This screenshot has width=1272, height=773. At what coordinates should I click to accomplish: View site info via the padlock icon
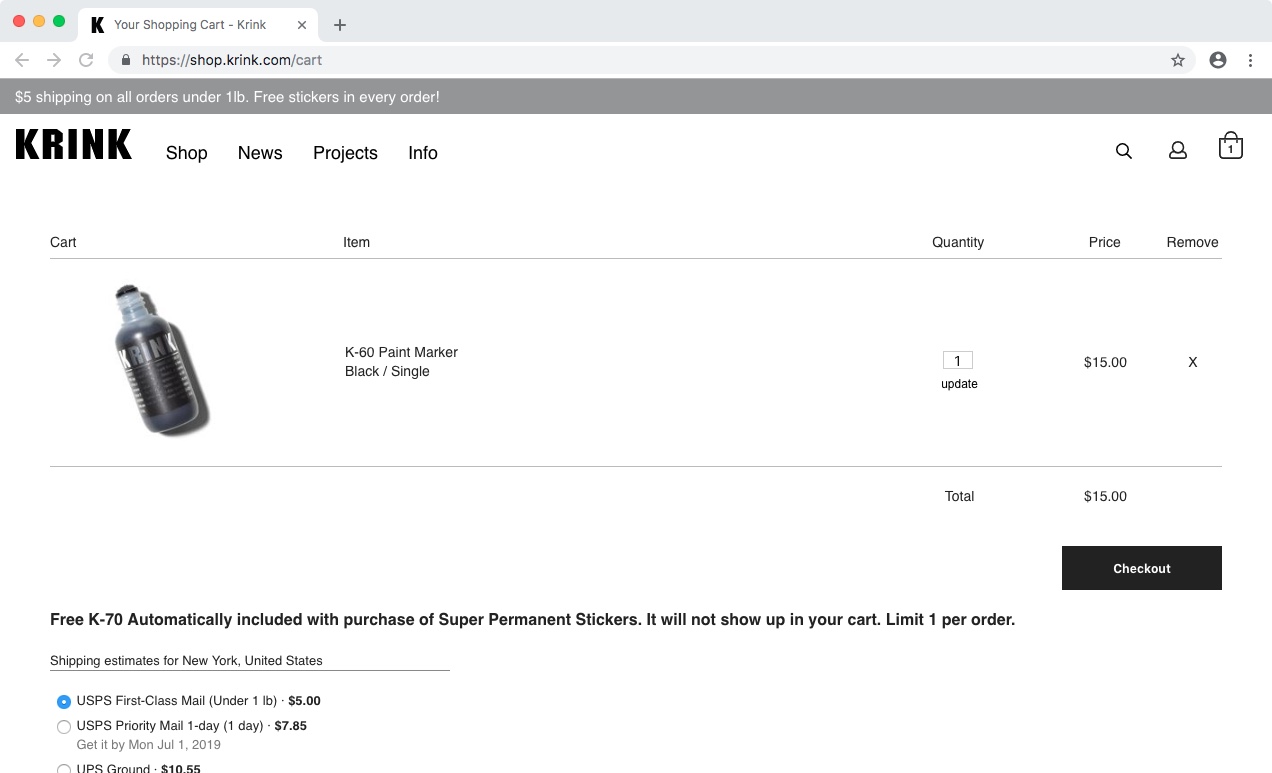(x=126, y=60)
